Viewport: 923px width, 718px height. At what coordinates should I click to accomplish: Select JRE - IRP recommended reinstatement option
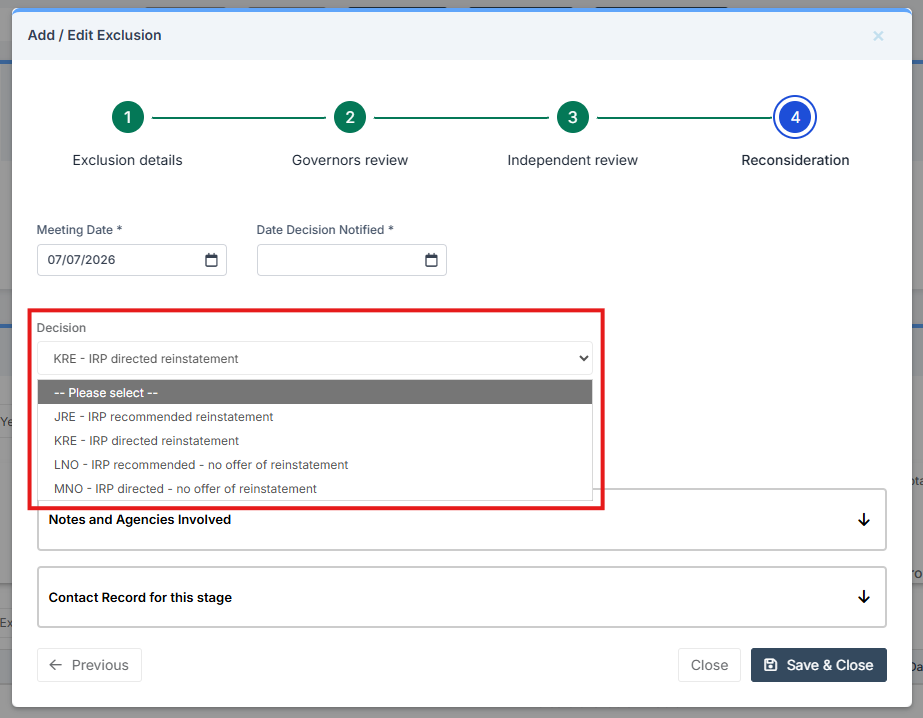[x=315, y=417]
